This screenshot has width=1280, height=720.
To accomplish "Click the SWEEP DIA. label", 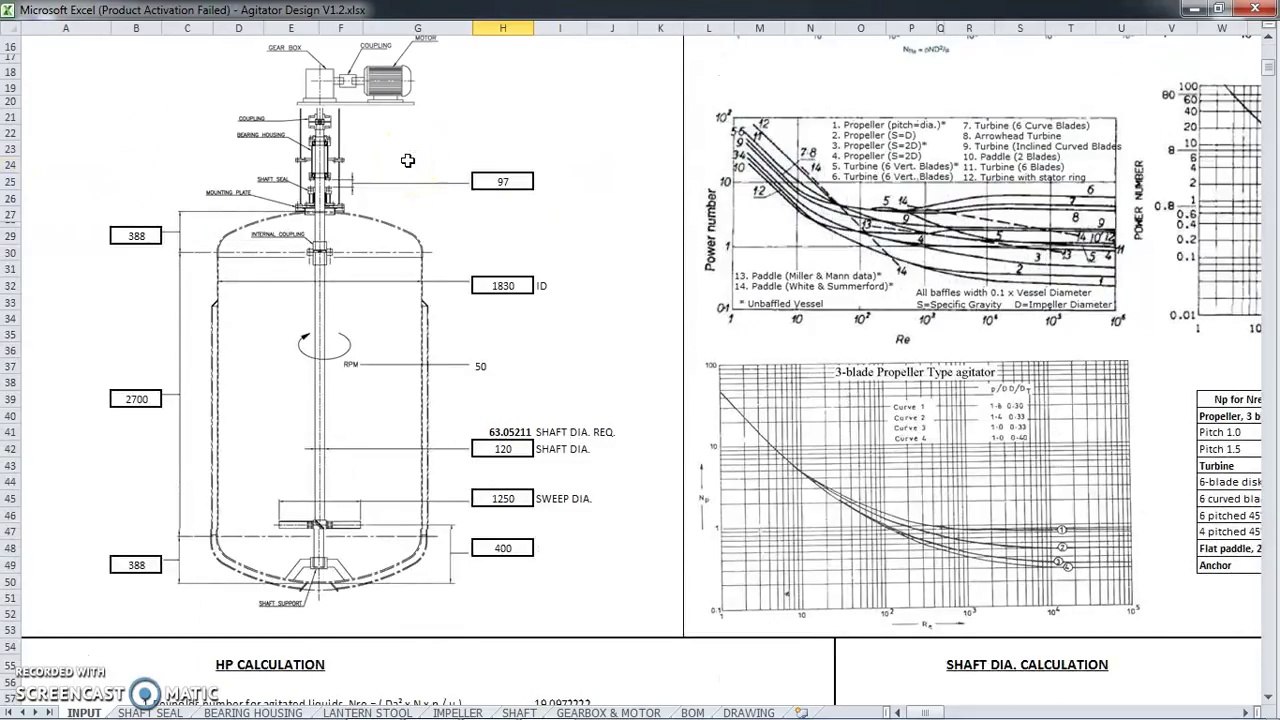I will coord(564,498).
